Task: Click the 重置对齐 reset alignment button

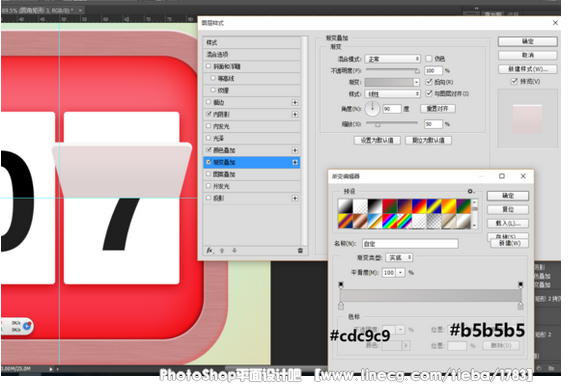Action: [x=438, y=109]
